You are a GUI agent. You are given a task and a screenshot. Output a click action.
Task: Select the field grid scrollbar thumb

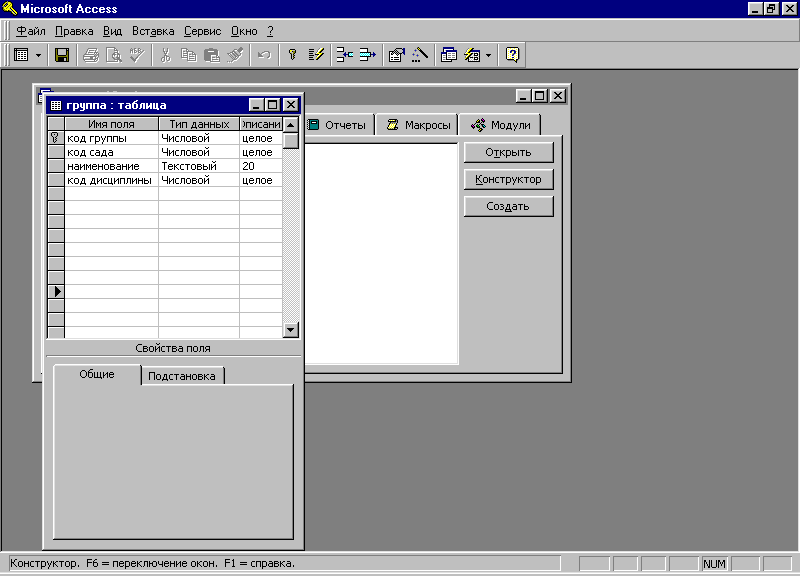pyautogui.click(x=290, y=140)
